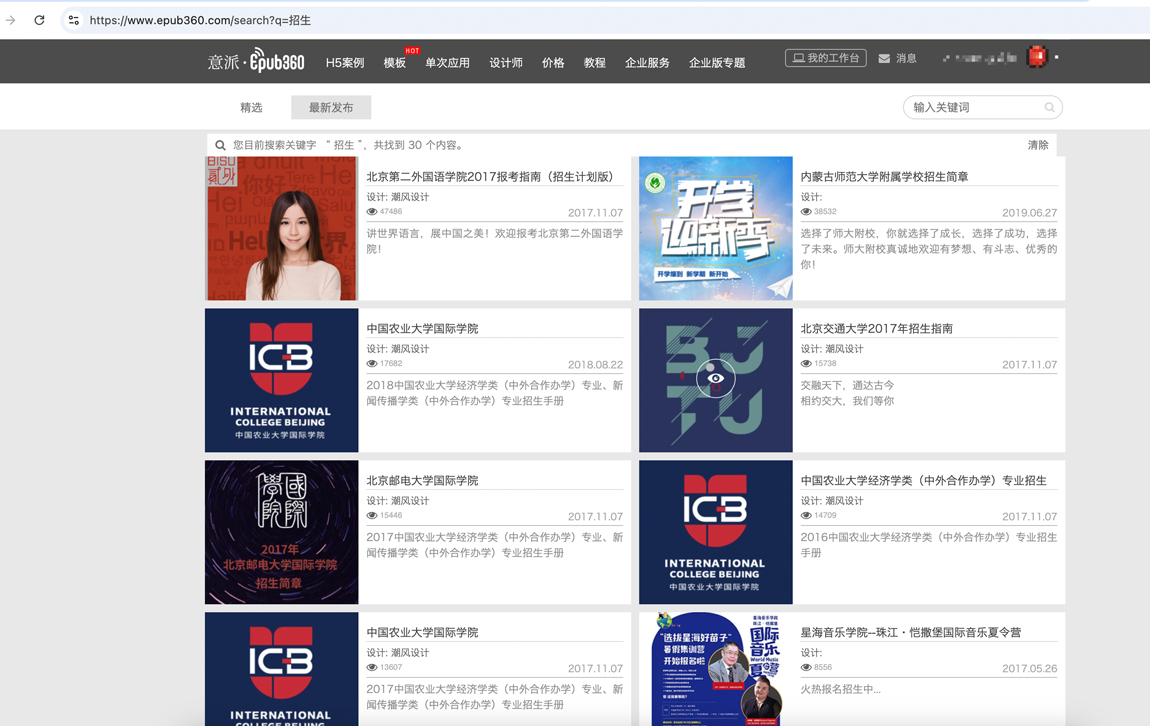Click the search icon beside result summary

(x=220, y=145)
